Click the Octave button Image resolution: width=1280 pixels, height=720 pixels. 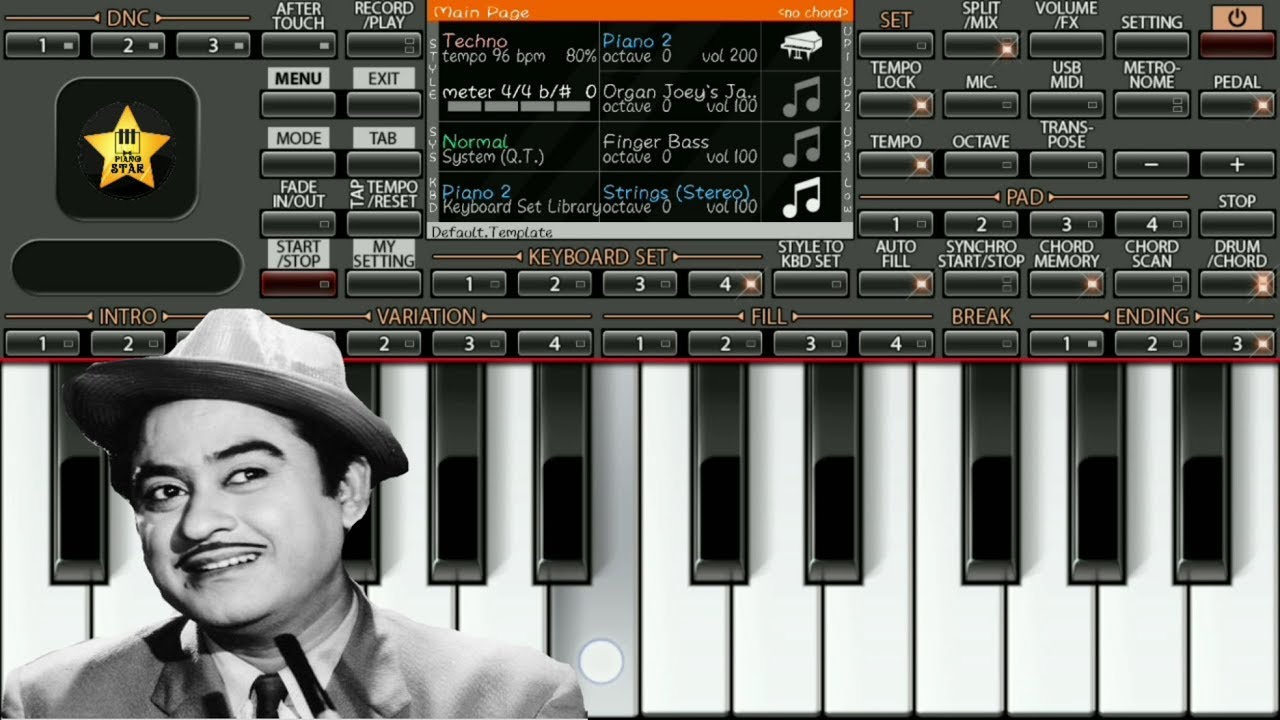(981, 164)
